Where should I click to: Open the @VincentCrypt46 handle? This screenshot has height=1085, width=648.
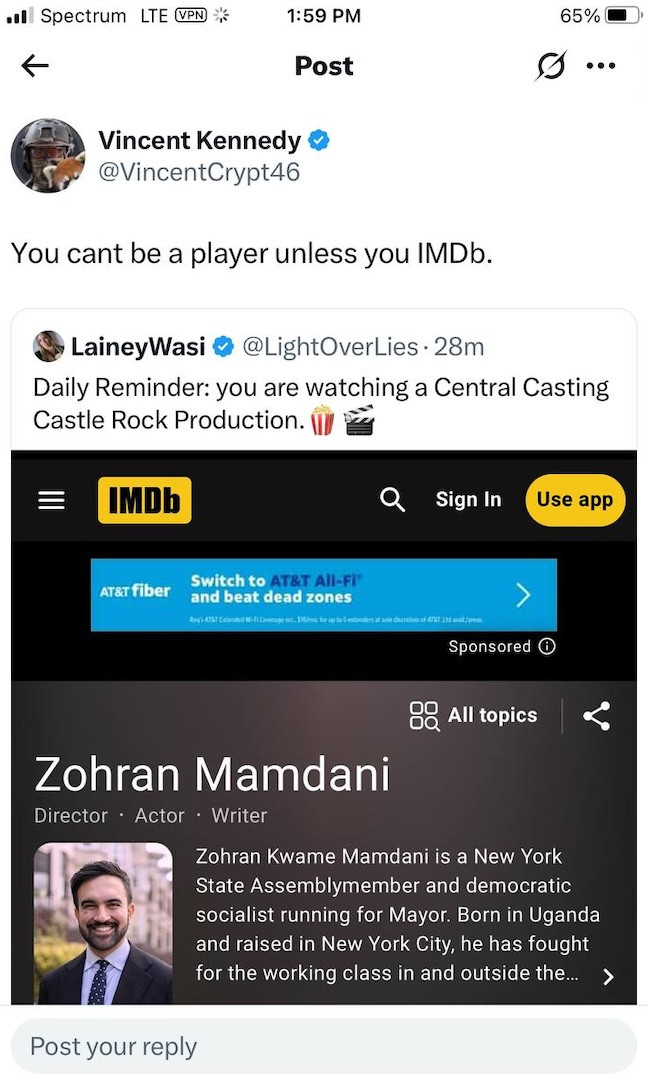click(199, 172)
